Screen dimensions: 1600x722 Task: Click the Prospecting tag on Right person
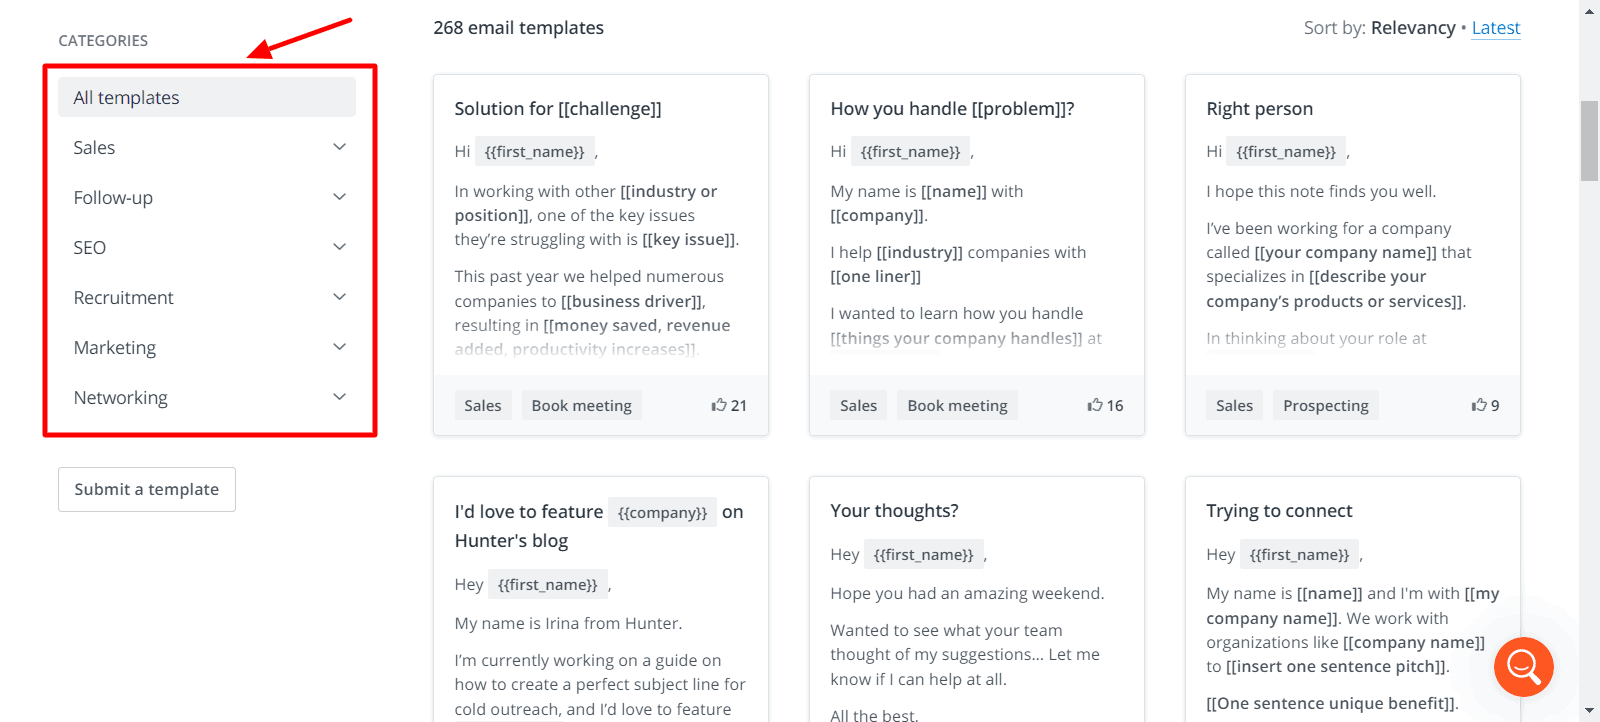(x=1325, y=405)
